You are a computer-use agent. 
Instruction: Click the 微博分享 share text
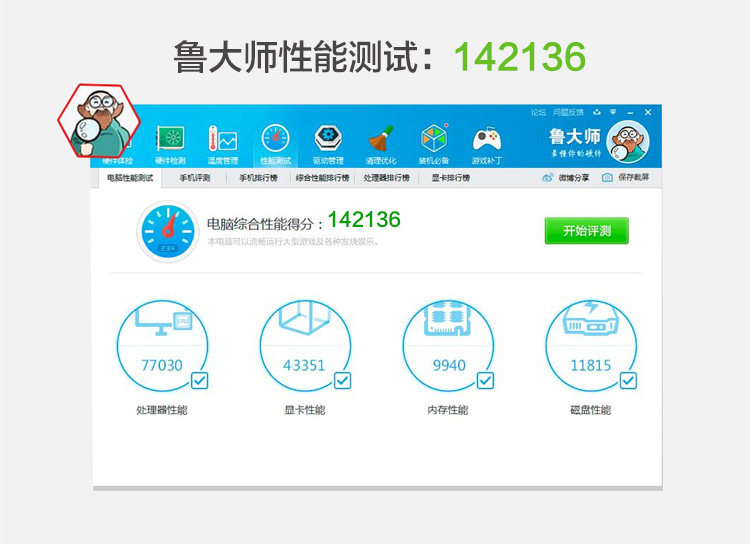(x=574, y=178)
